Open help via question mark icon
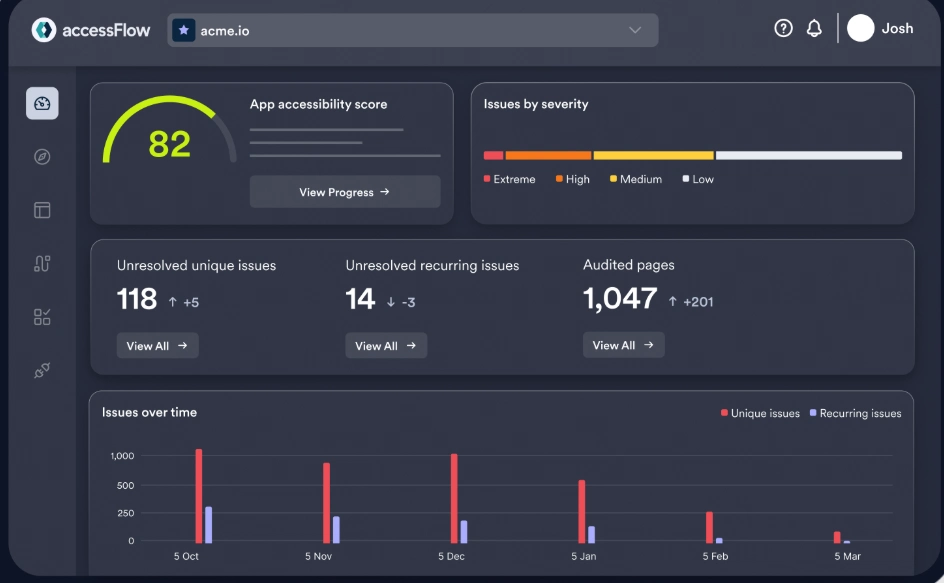 pos(783,28)
